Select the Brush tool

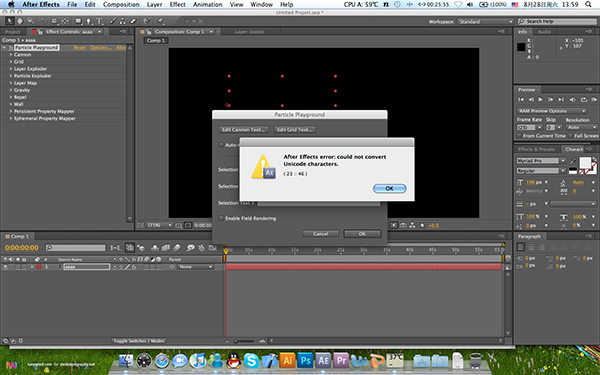[113, 21]
